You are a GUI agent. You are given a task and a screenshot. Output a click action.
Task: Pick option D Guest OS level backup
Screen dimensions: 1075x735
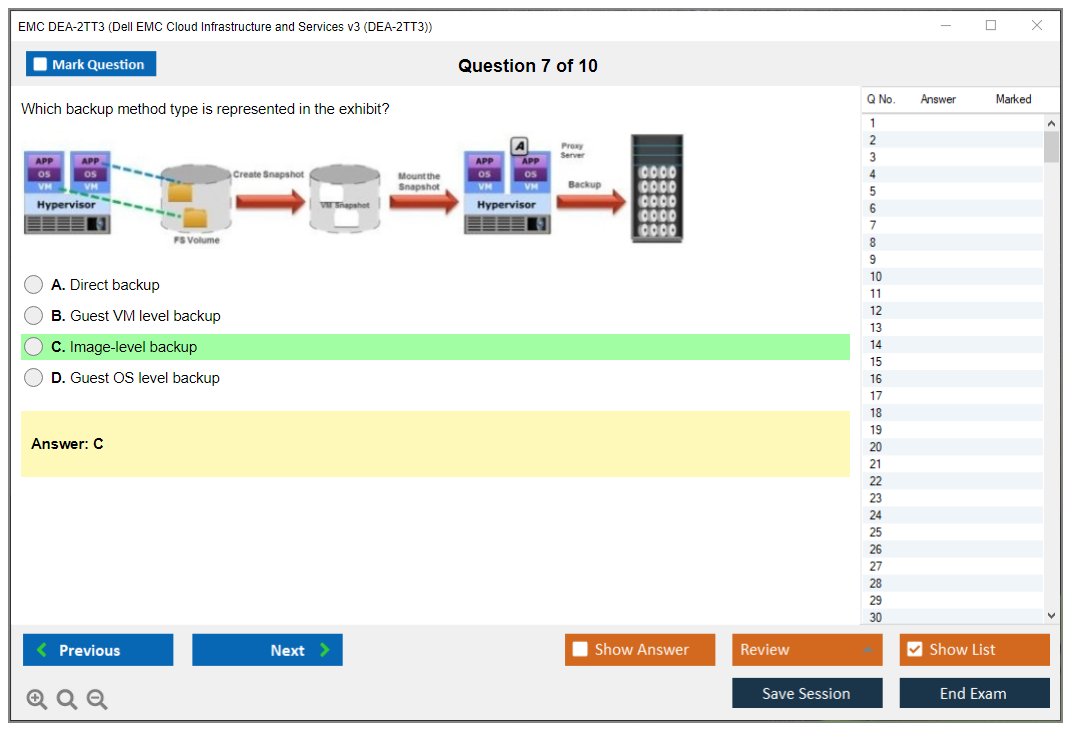pos(34,378)
